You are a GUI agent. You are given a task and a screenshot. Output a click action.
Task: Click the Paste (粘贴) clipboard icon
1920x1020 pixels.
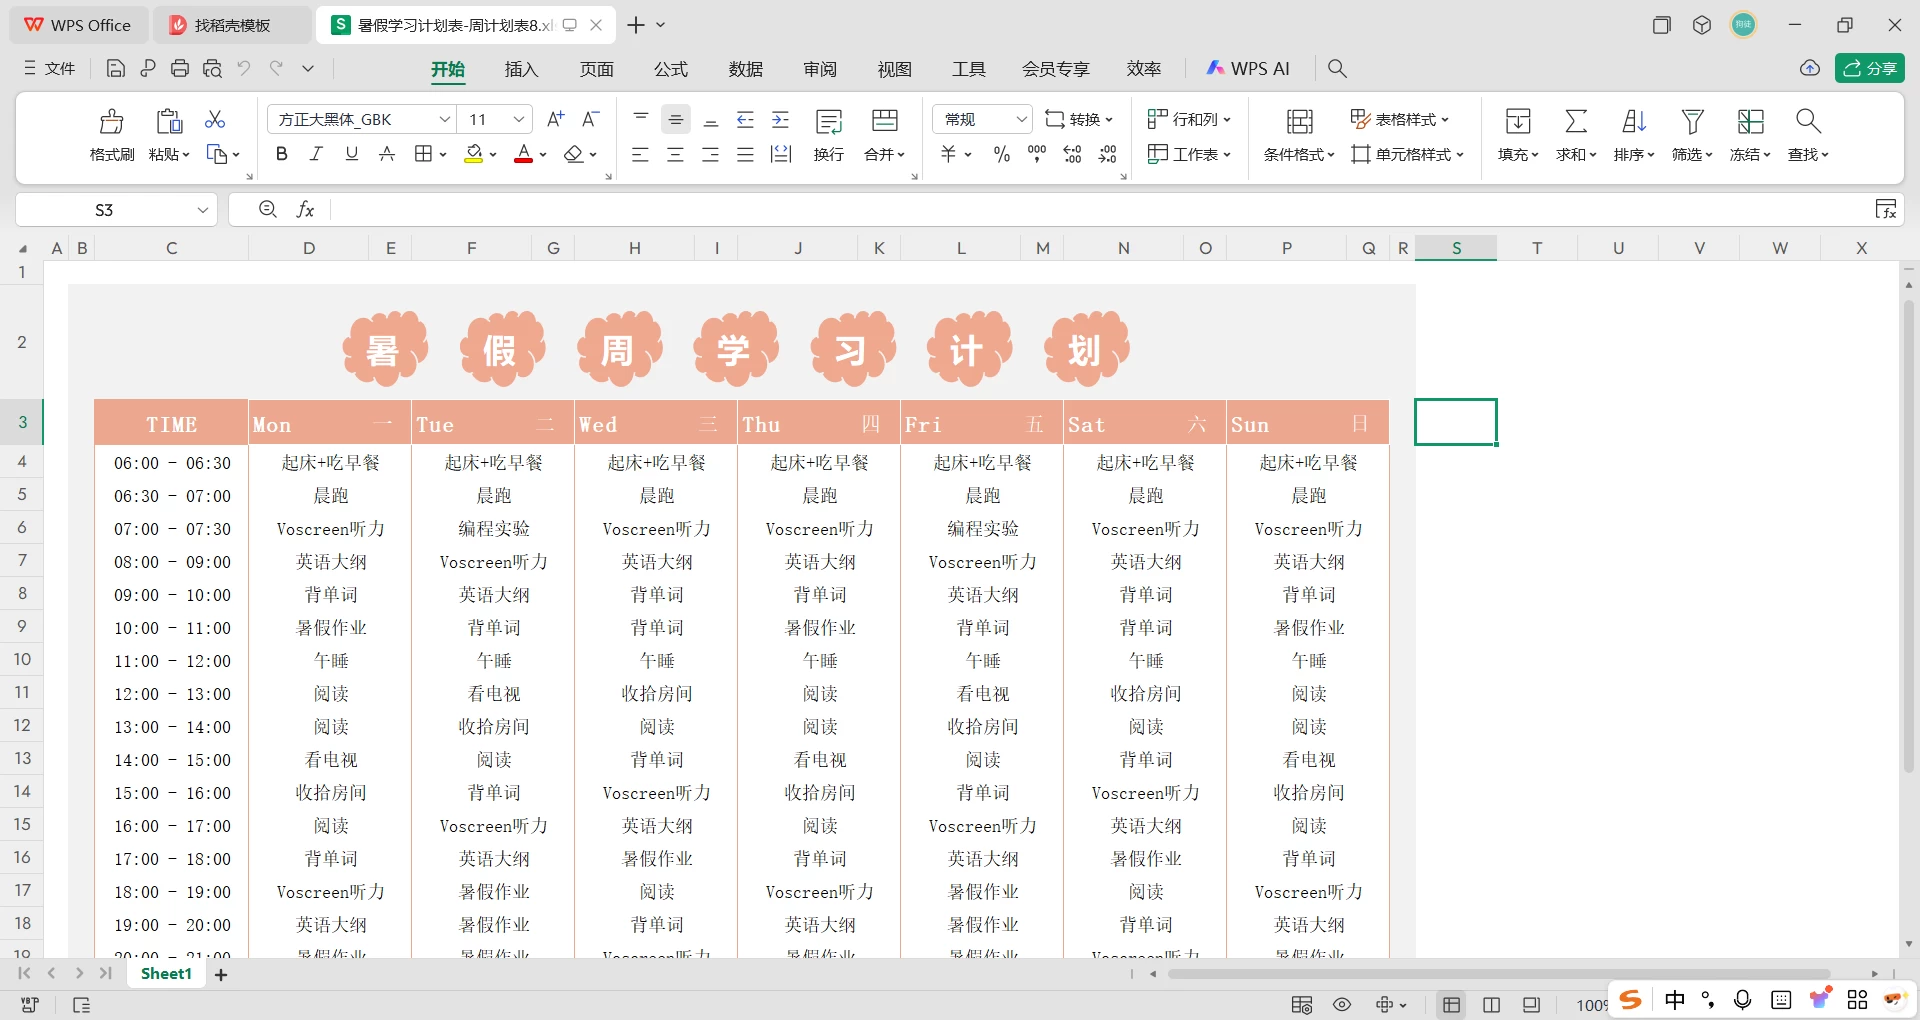pyautogui.click(x=169, y=121)
